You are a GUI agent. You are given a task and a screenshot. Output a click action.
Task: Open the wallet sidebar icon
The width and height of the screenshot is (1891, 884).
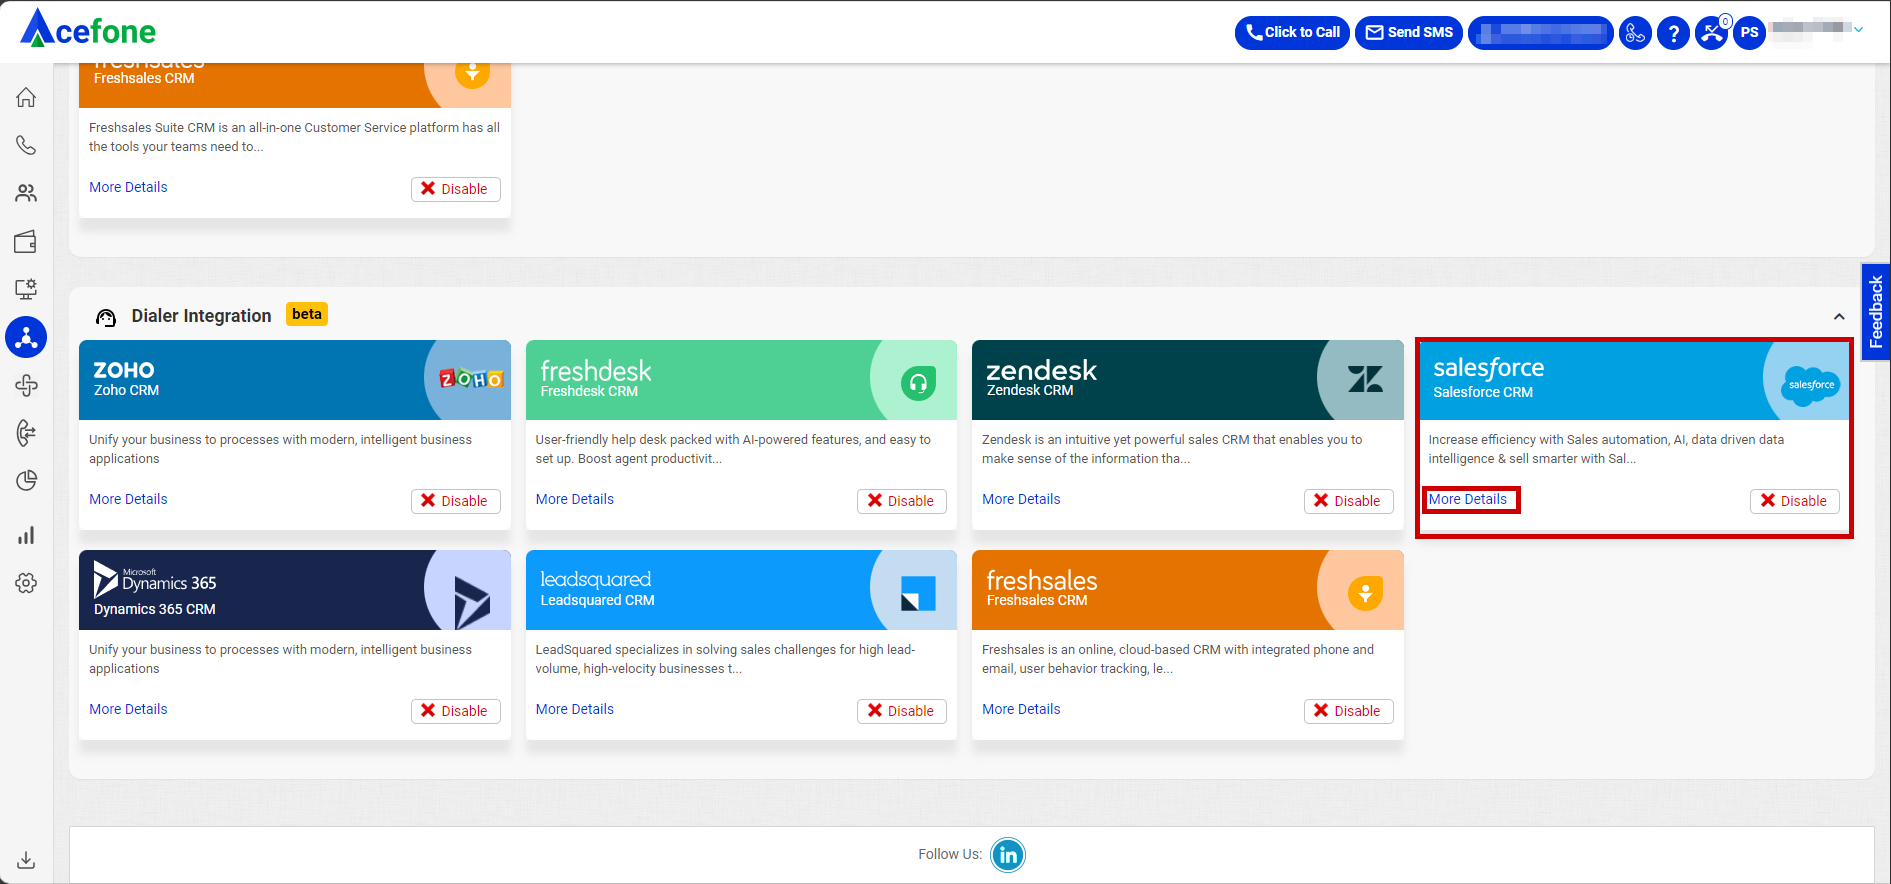tap(26, 242)
